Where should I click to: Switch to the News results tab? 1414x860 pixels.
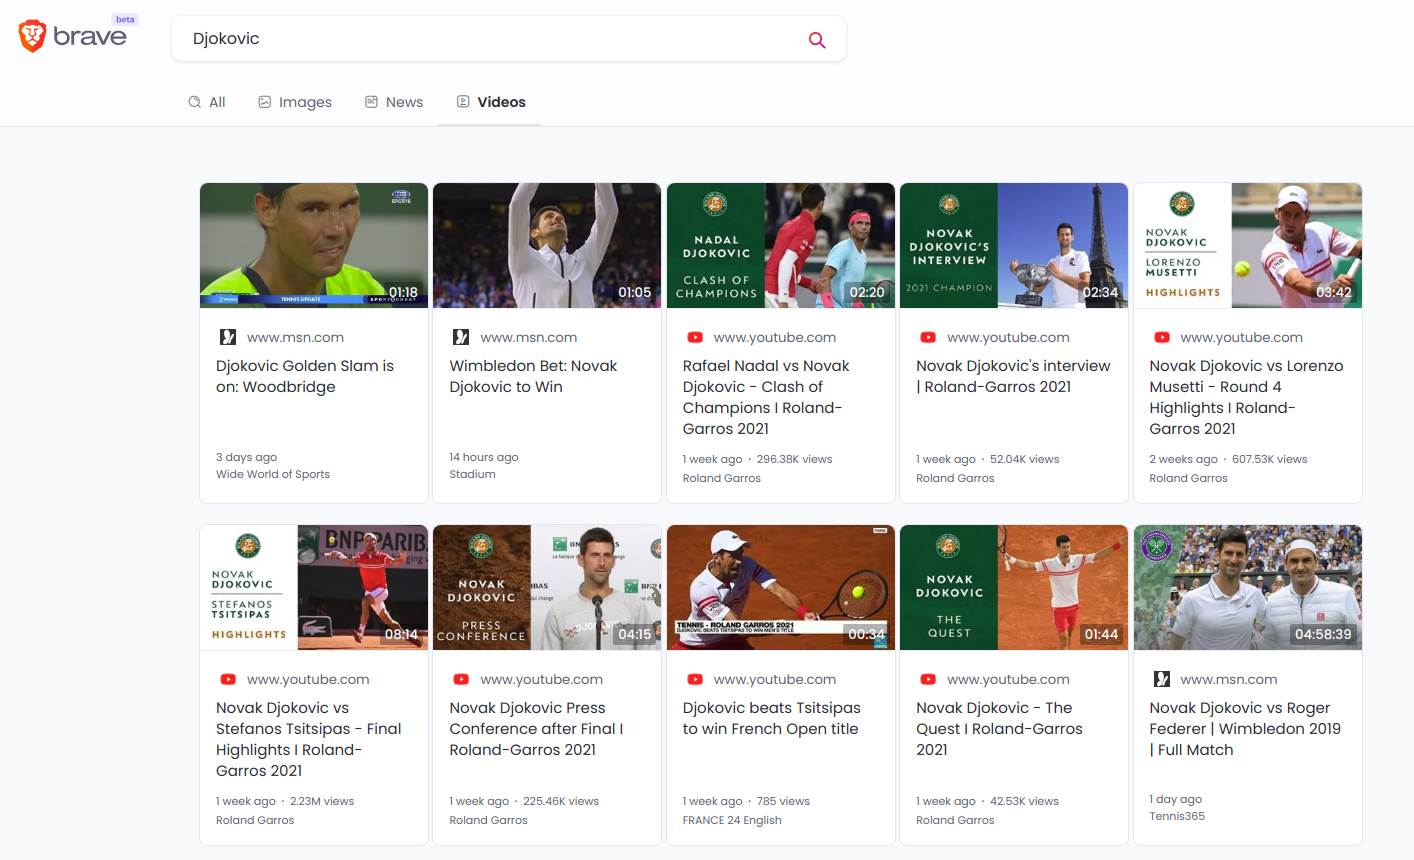pyautogui.click(x=404, y=101)
